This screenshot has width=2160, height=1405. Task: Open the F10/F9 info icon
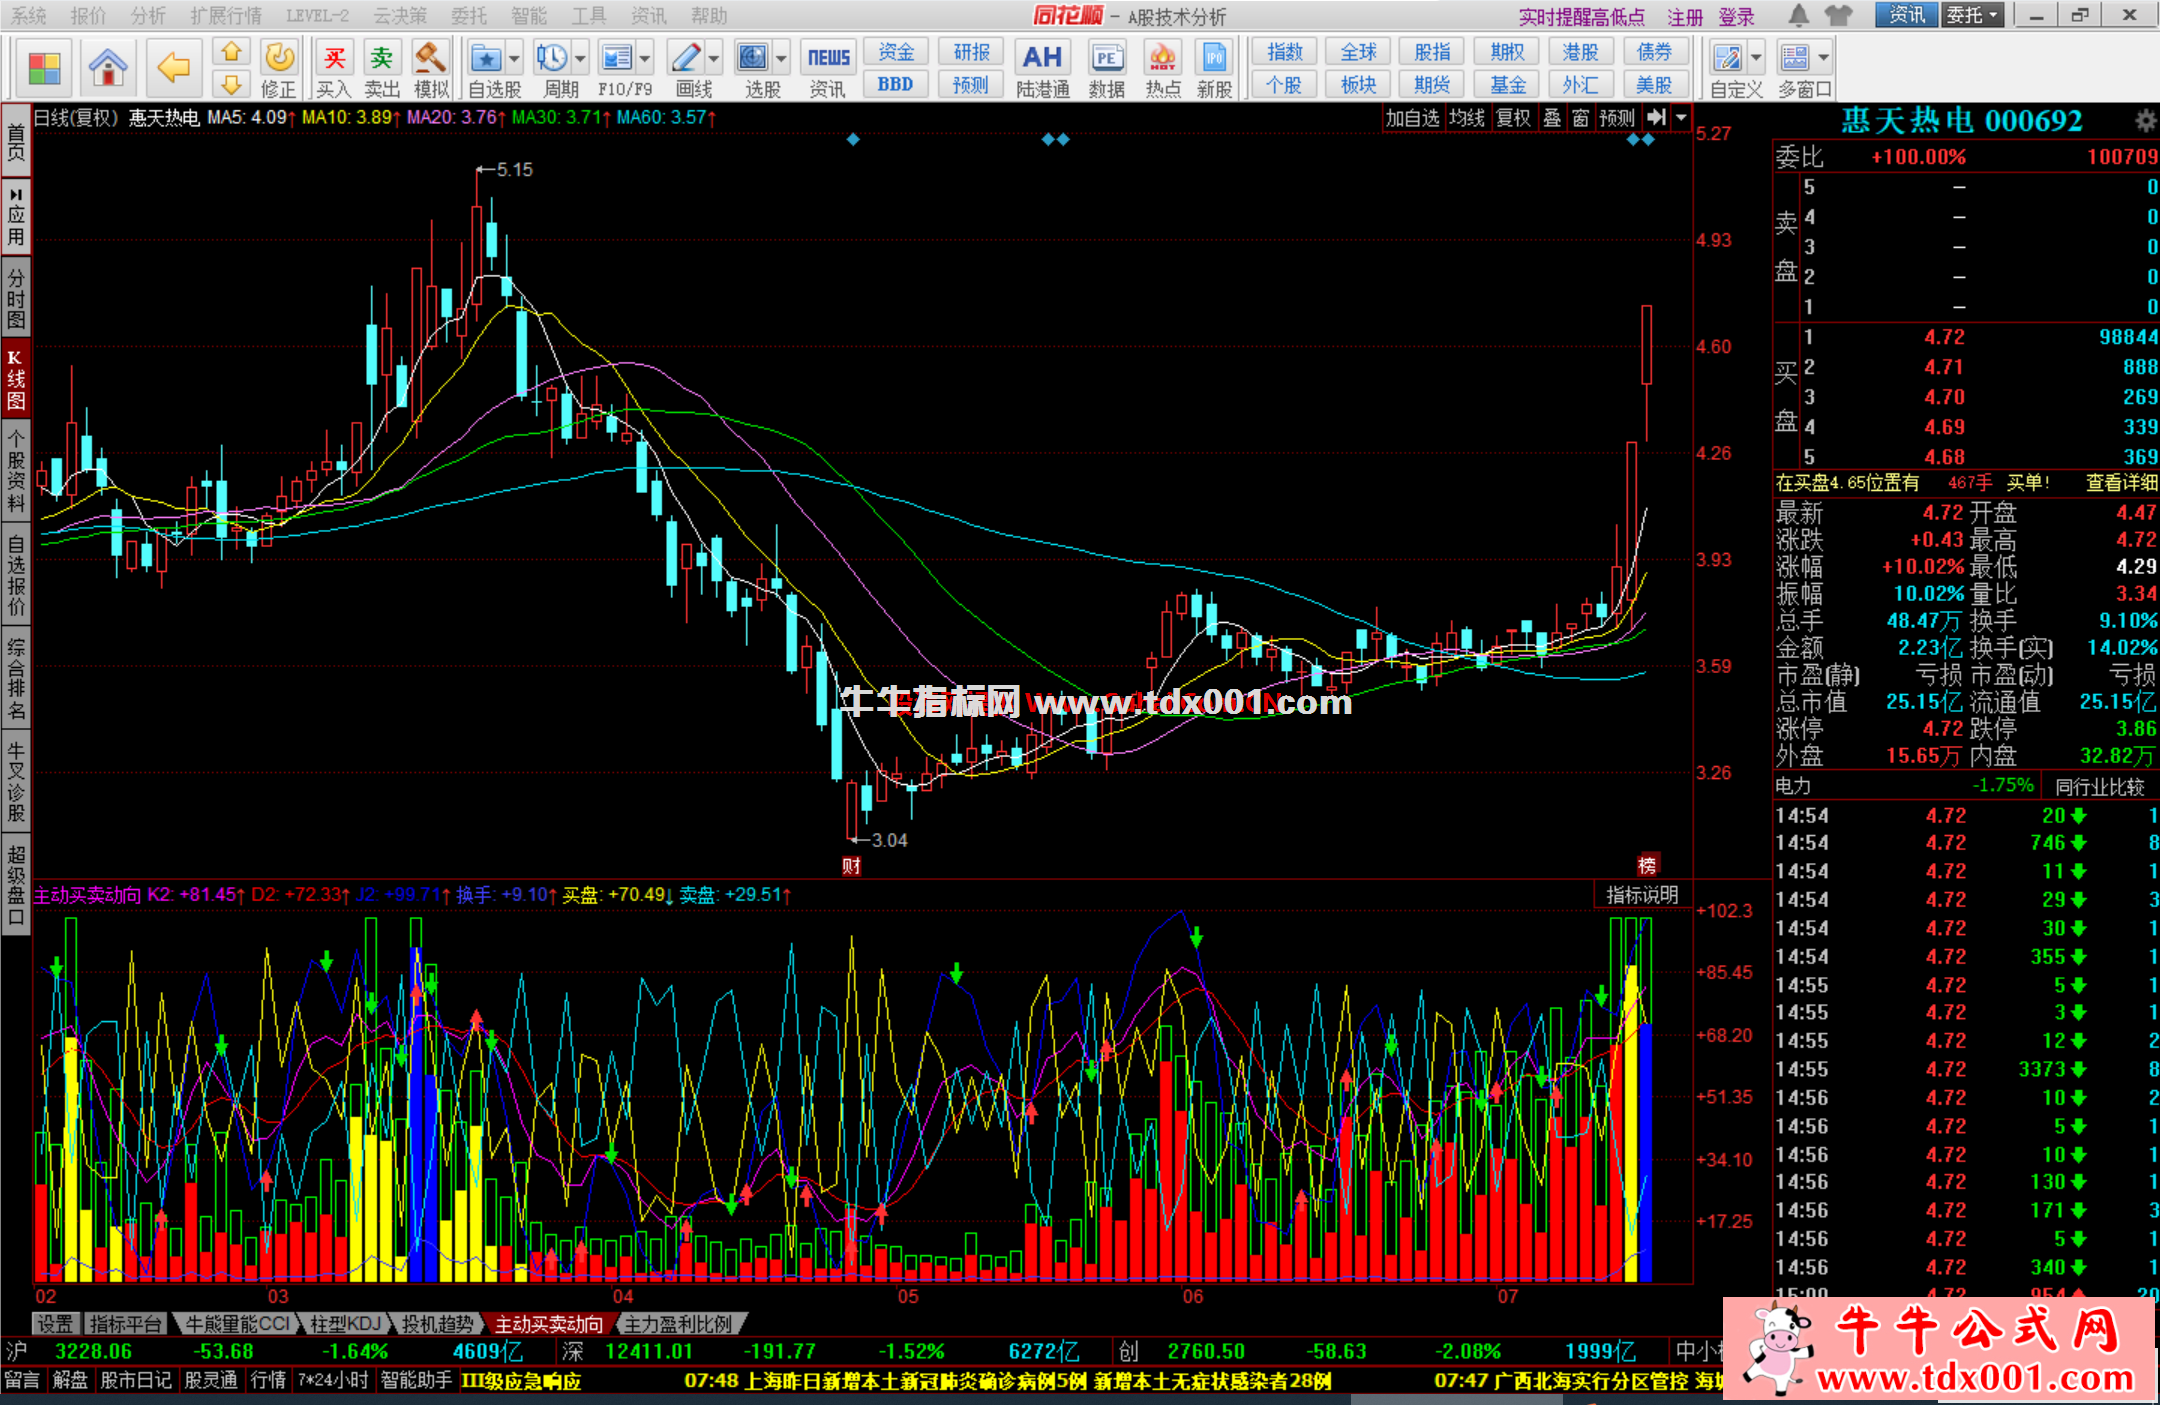coord(617,58)
